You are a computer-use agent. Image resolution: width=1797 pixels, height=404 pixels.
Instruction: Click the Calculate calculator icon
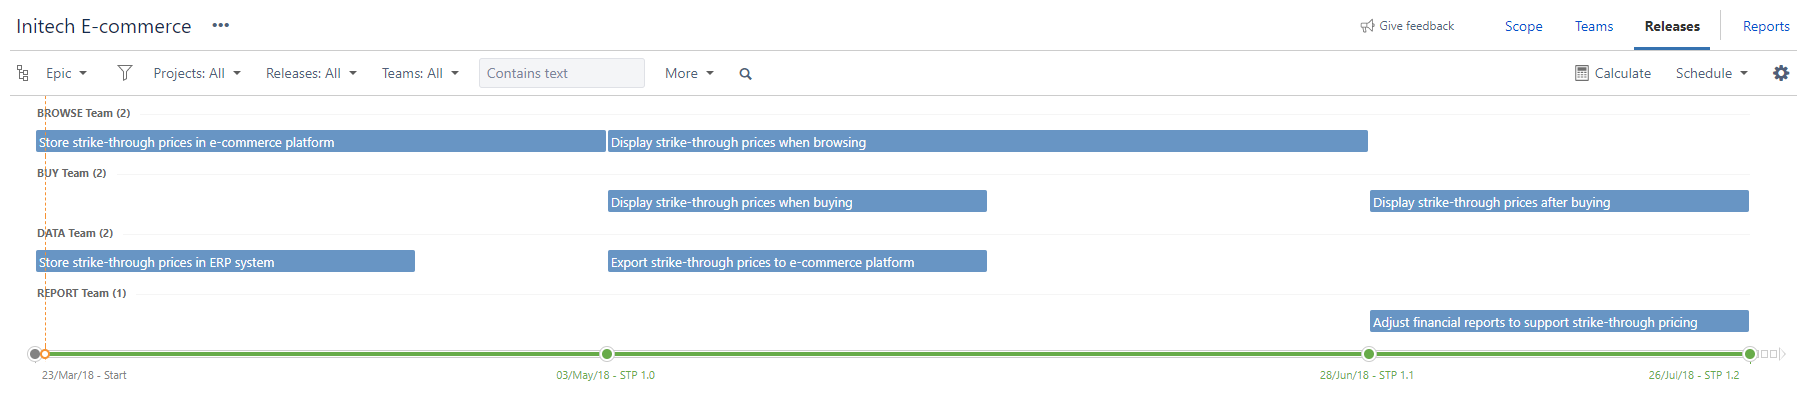click(x=1582, y=73)
